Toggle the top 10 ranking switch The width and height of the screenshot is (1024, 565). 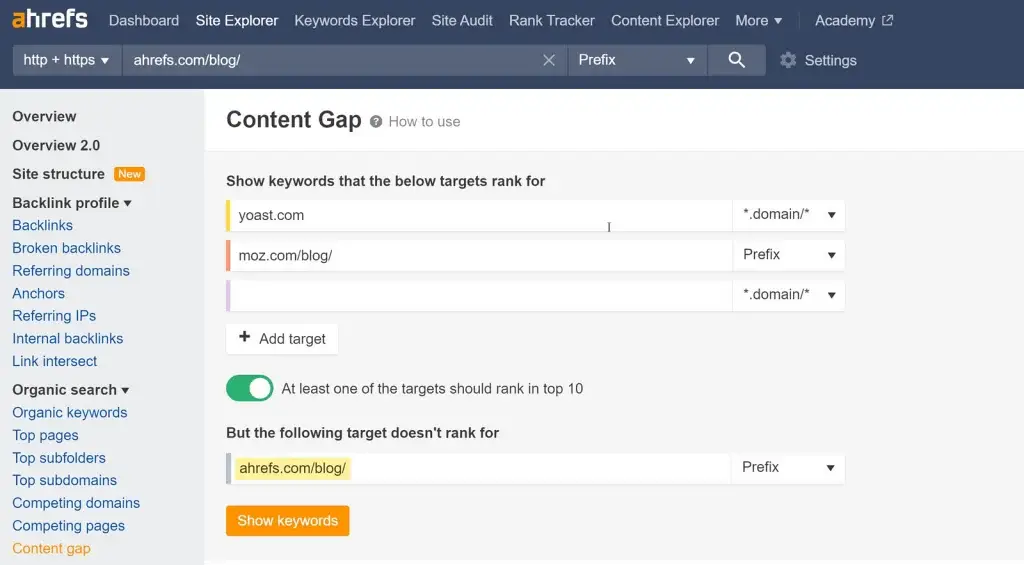tap(249, 388)
